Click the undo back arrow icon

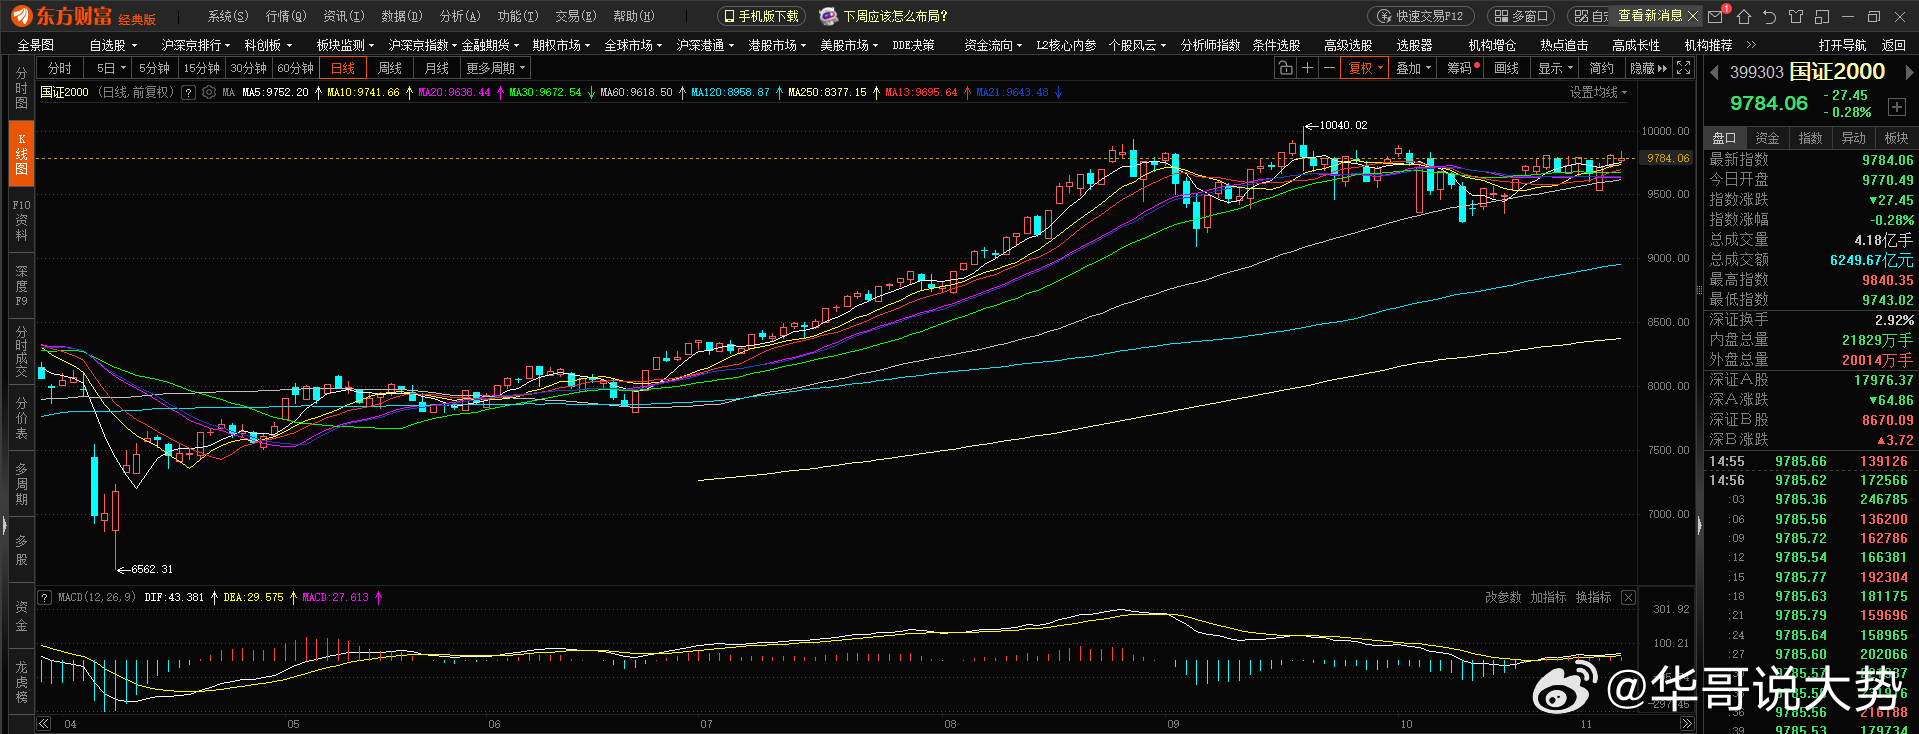pos(1770,16)
